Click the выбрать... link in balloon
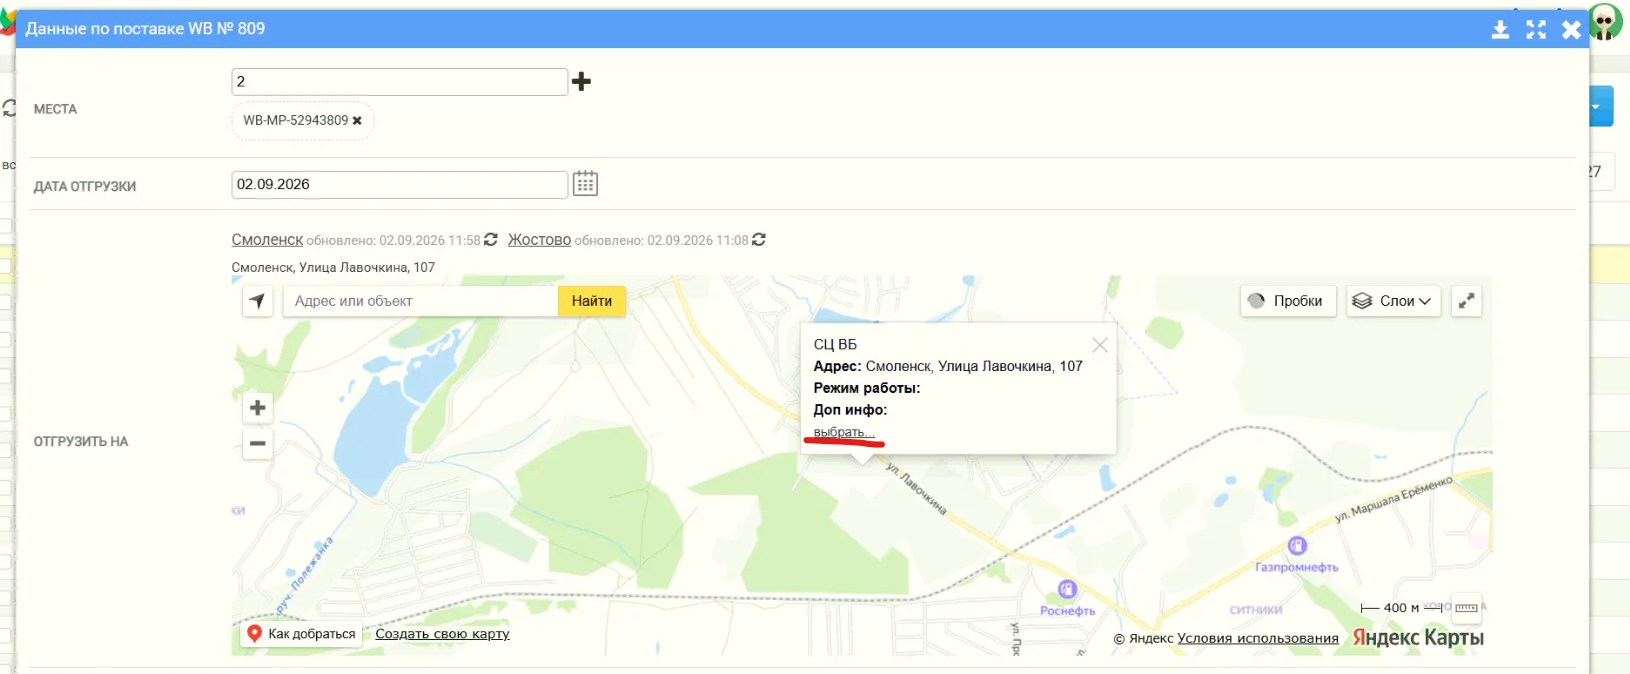Screen dimensions: 1630x674 coord(844,432)
